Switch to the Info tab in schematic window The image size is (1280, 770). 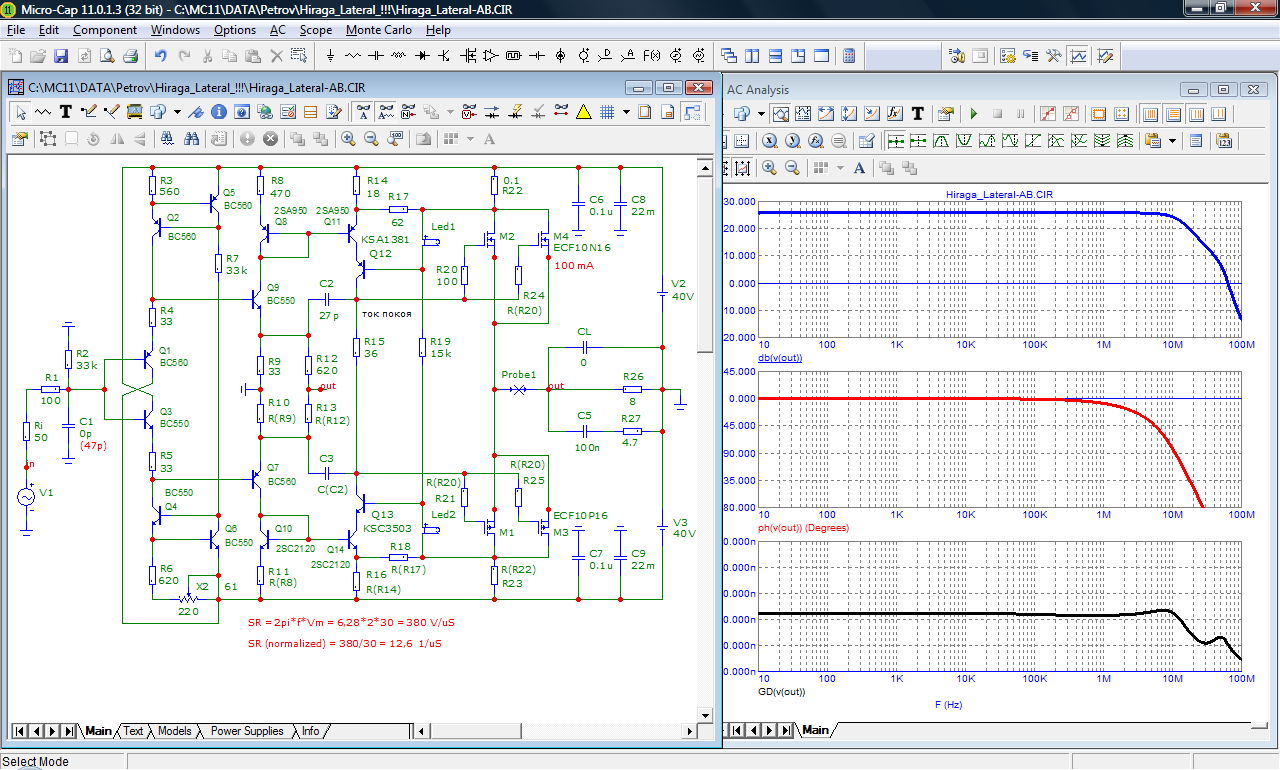click(x=311, y=731)
